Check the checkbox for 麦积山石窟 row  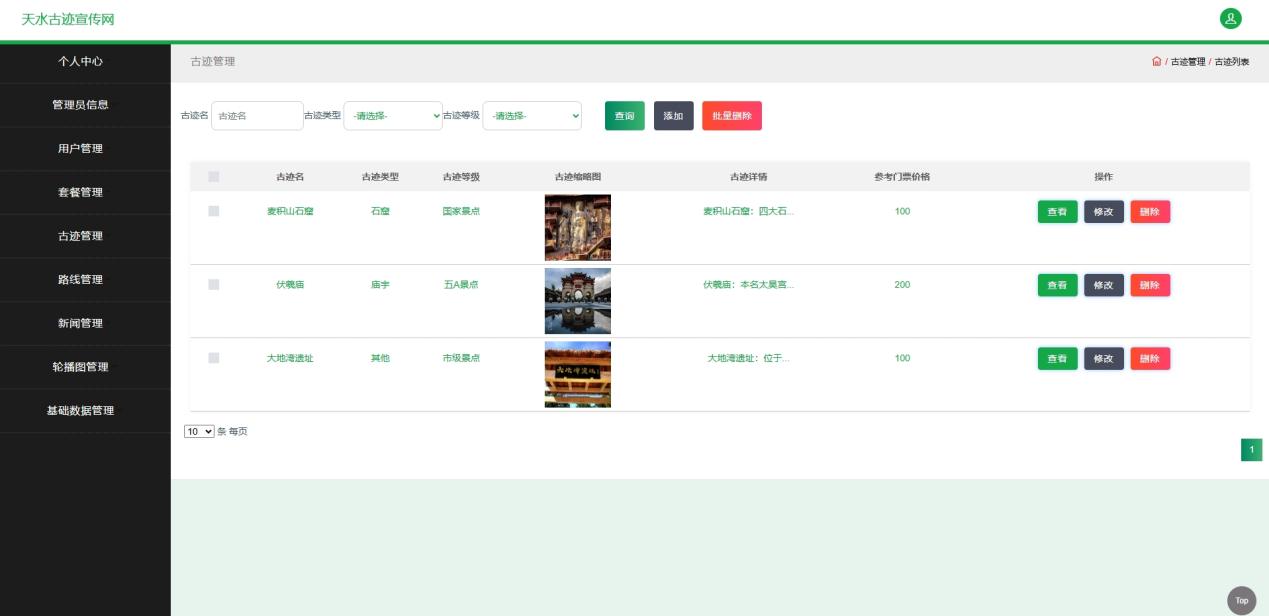tap(213, 211)
